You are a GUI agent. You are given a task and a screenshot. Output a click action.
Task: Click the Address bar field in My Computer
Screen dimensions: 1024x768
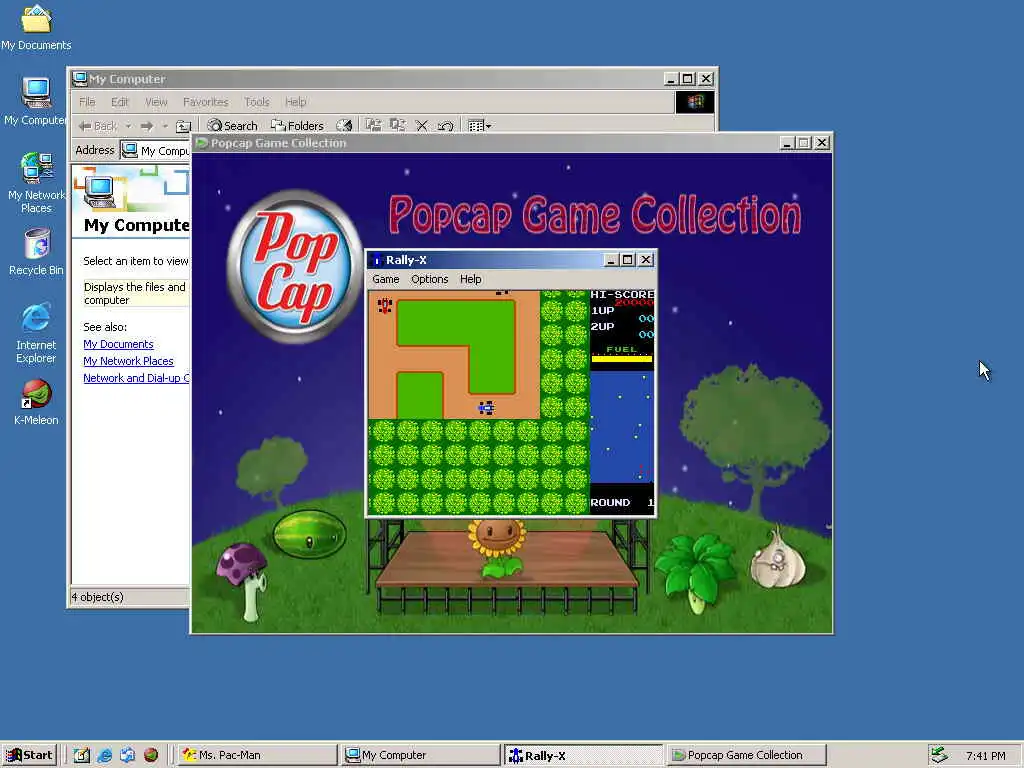click(155, 151)
